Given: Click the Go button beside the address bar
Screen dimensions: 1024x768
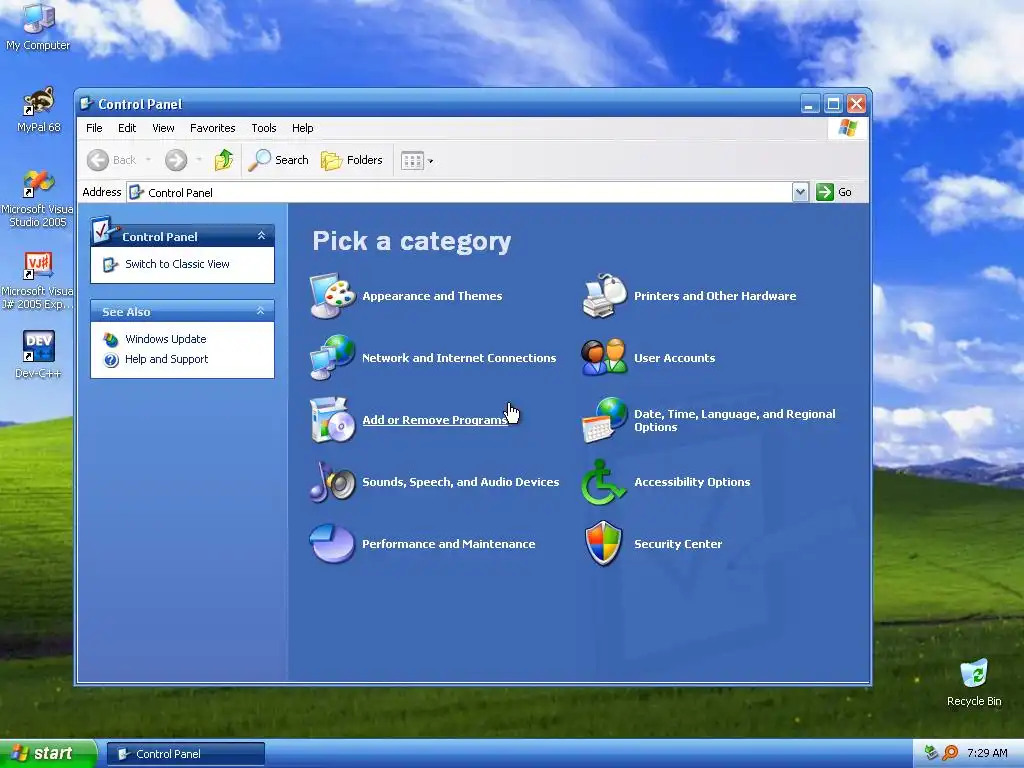Looking at the screenshot, I should tap(834, 192).
